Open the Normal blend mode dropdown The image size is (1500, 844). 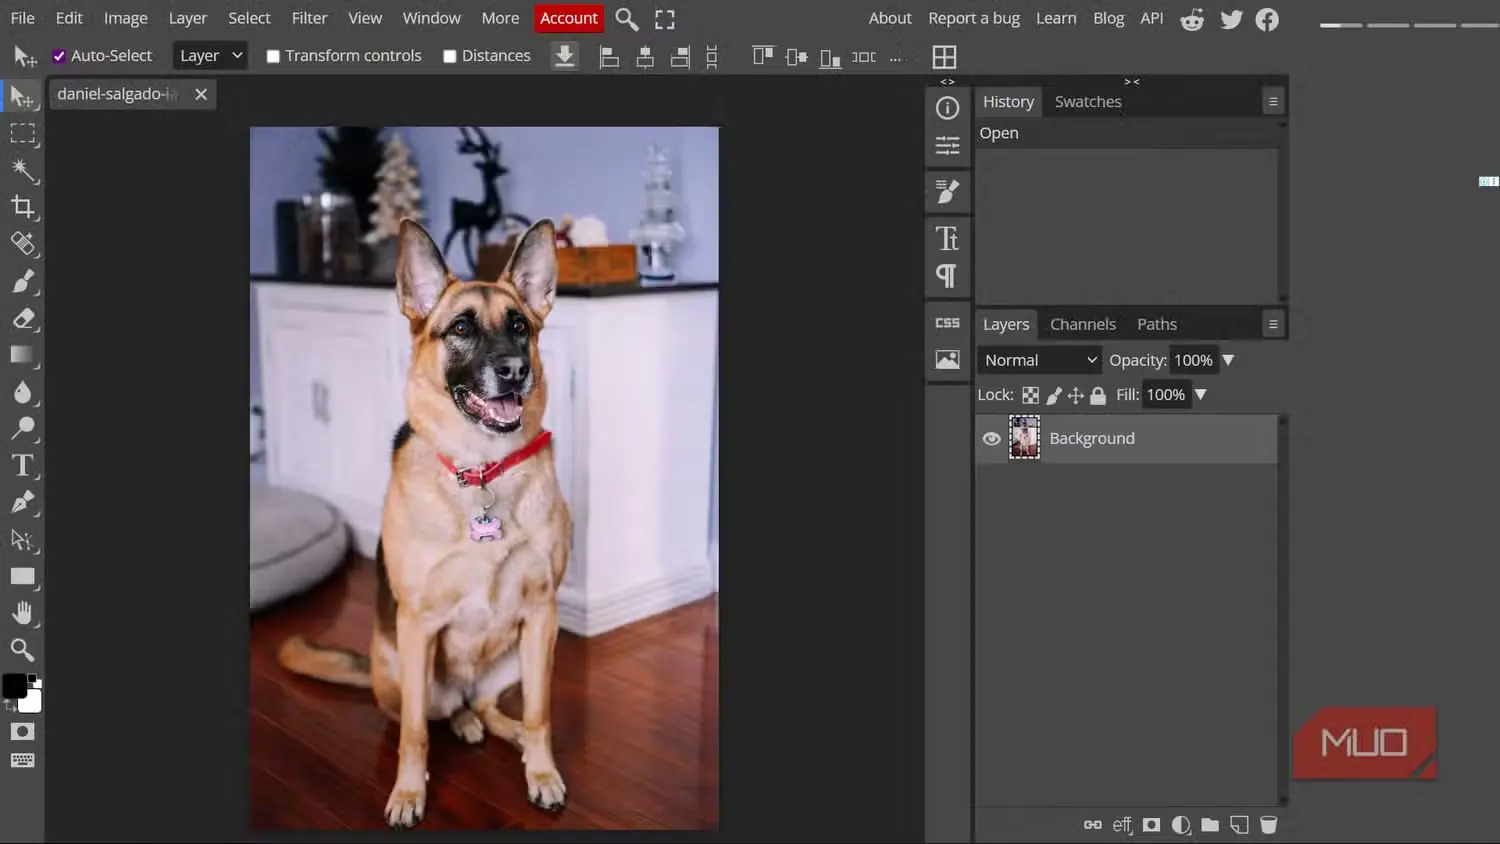point(1040,360)
